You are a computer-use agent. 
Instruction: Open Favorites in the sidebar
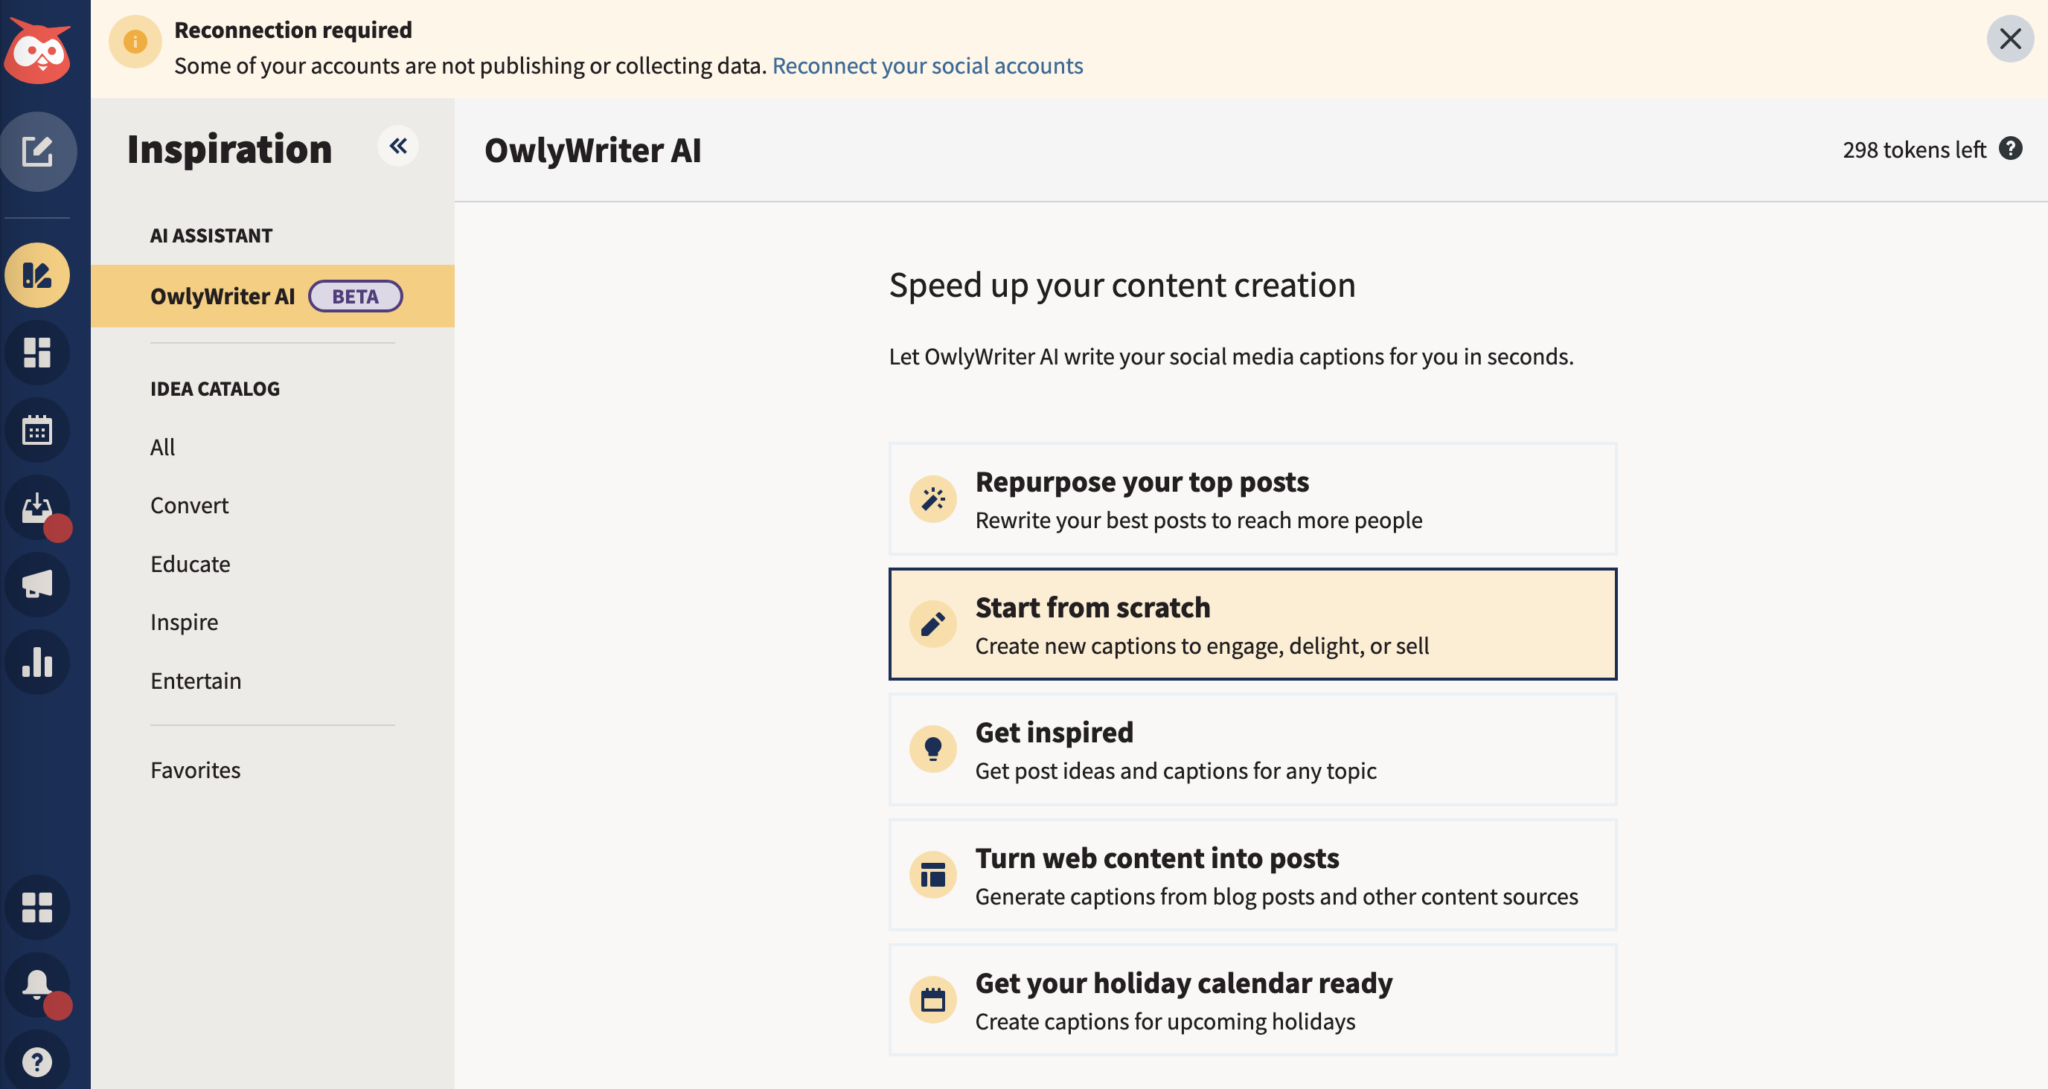195,770
